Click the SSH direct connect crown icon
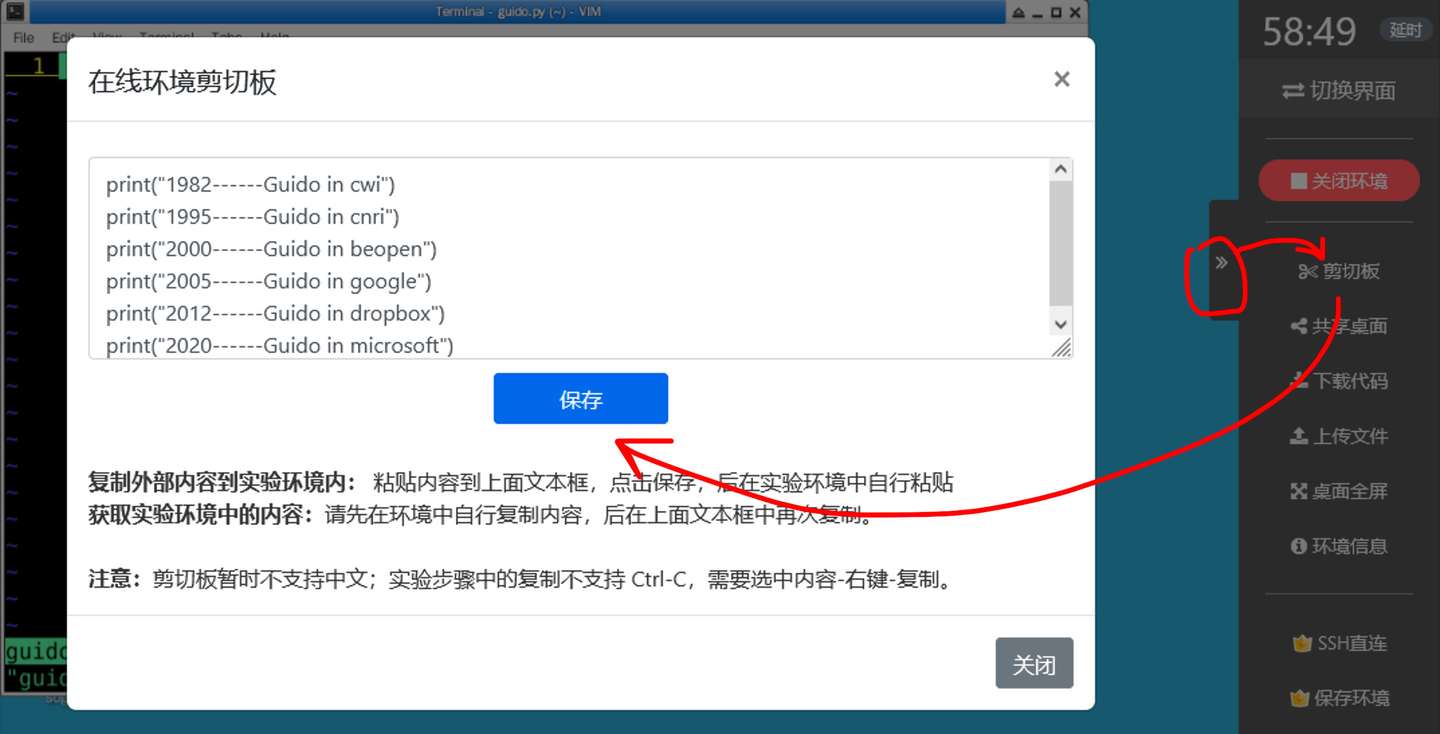Viewport: 1440px width, 734px height. (1302, 643)
